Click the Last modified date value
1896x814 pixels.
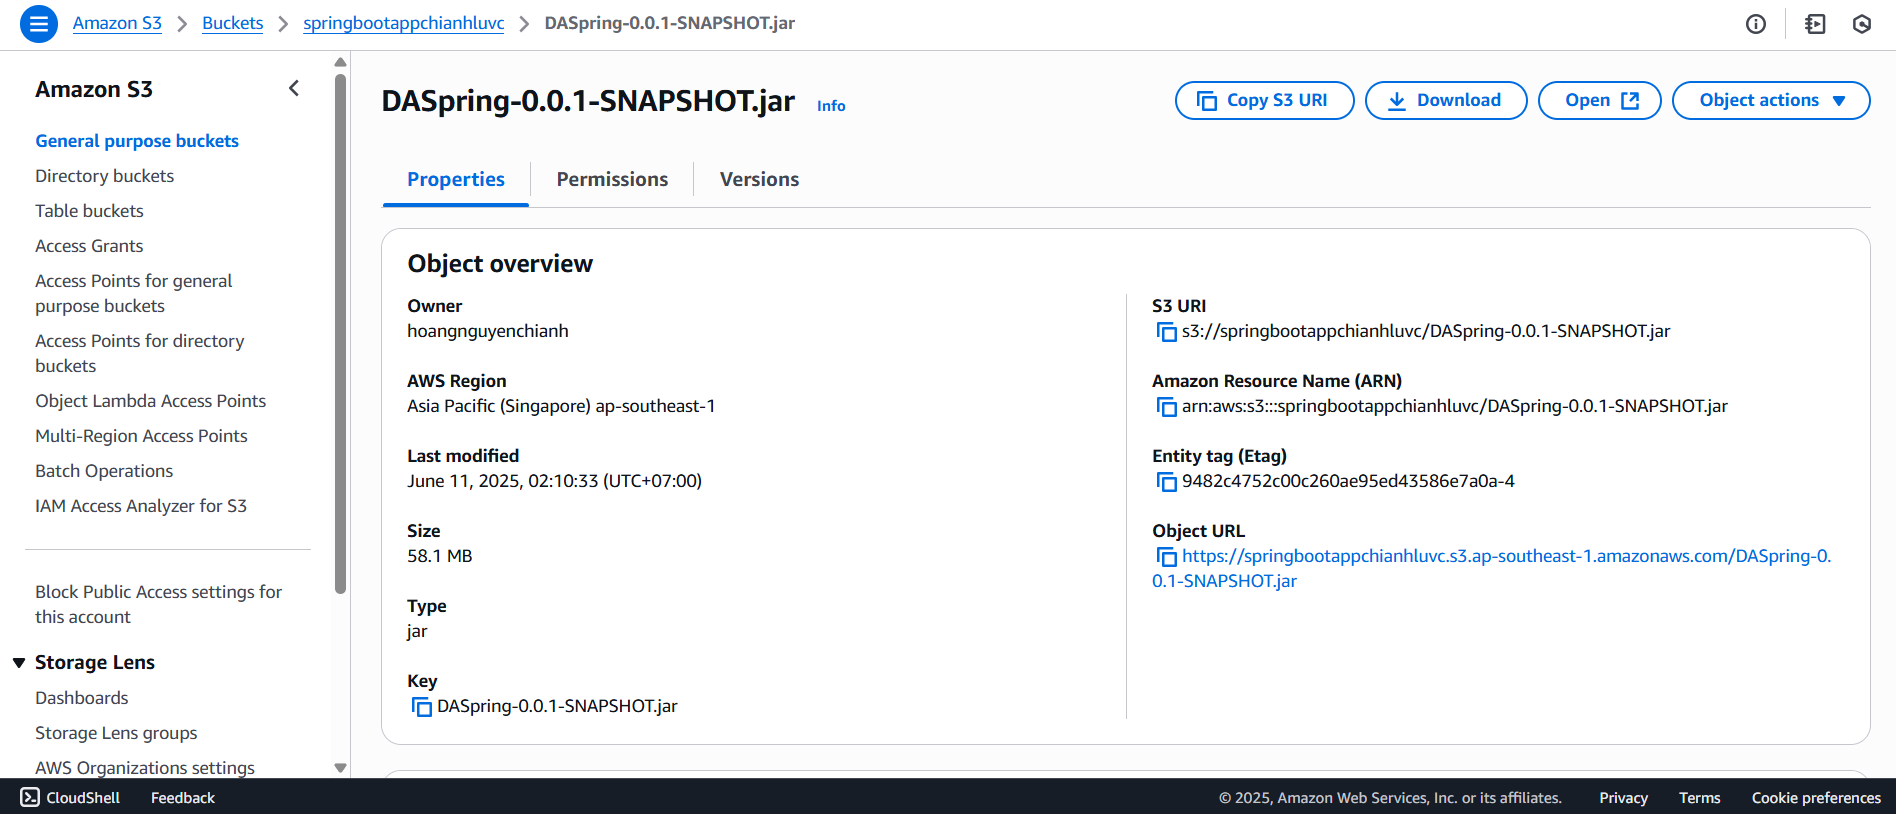tap(554, 481)
